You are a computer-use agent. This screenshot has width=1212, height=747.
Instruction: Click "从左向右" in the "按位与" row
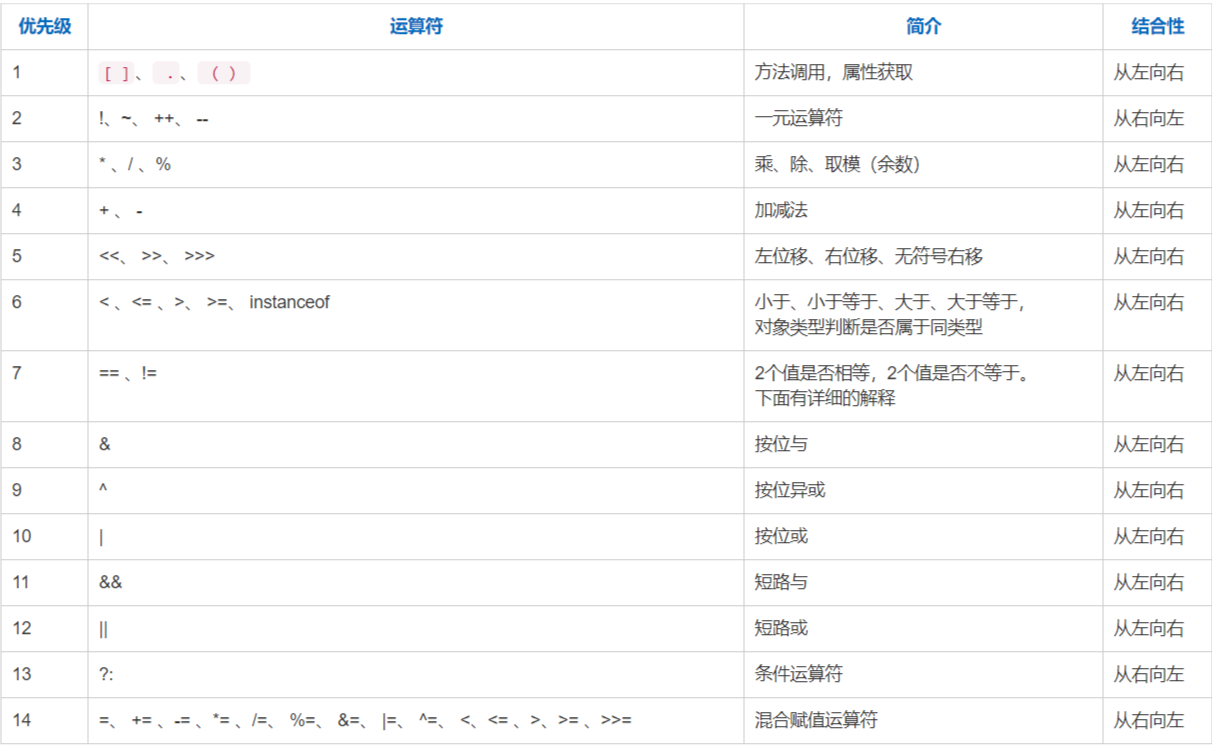[1149, 445]
